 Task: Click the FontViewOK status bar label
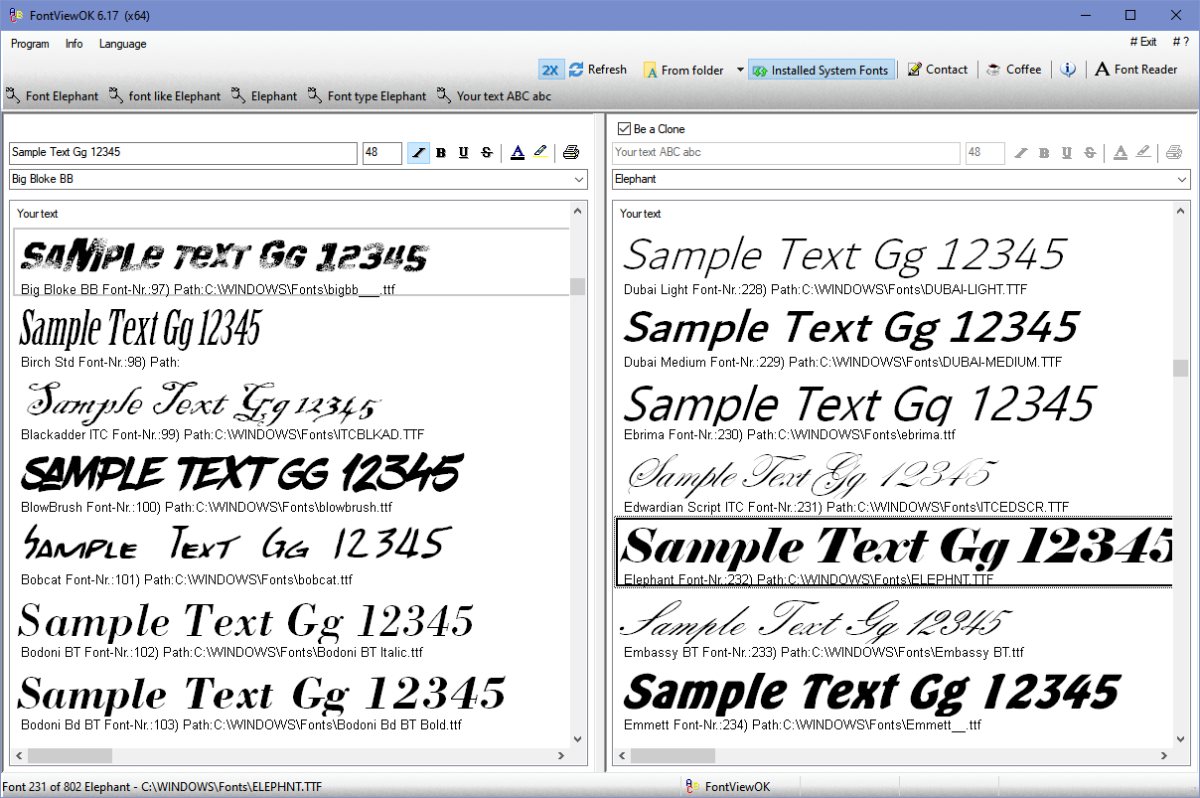click(727, 787)
